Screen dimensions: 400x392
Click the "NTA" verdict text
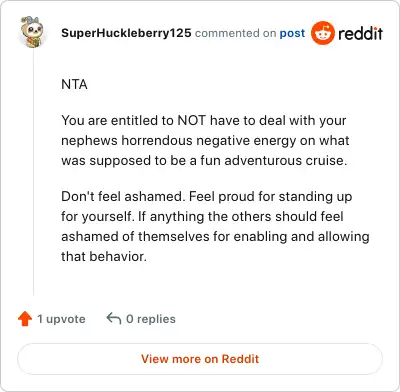click(x=74, y=84)
